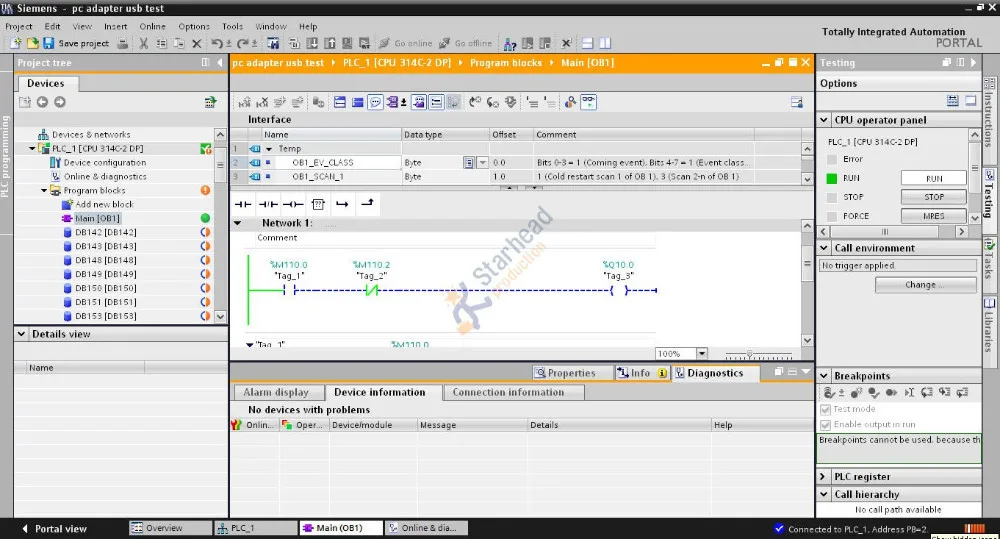This screenshot has width=1000, height=539.
Task: Navigate back in project tree toolbar
Action: click(x=42, y=102)
